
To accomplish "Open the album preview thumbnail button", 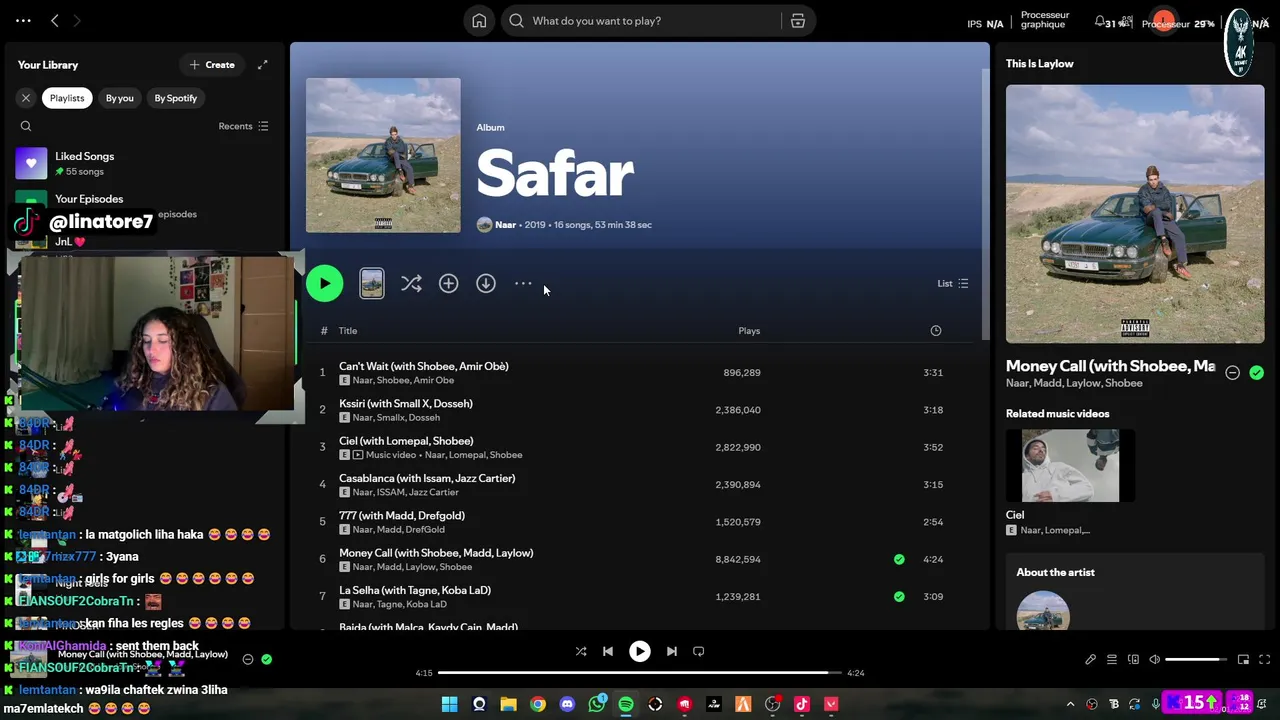I will pos(372,284).
